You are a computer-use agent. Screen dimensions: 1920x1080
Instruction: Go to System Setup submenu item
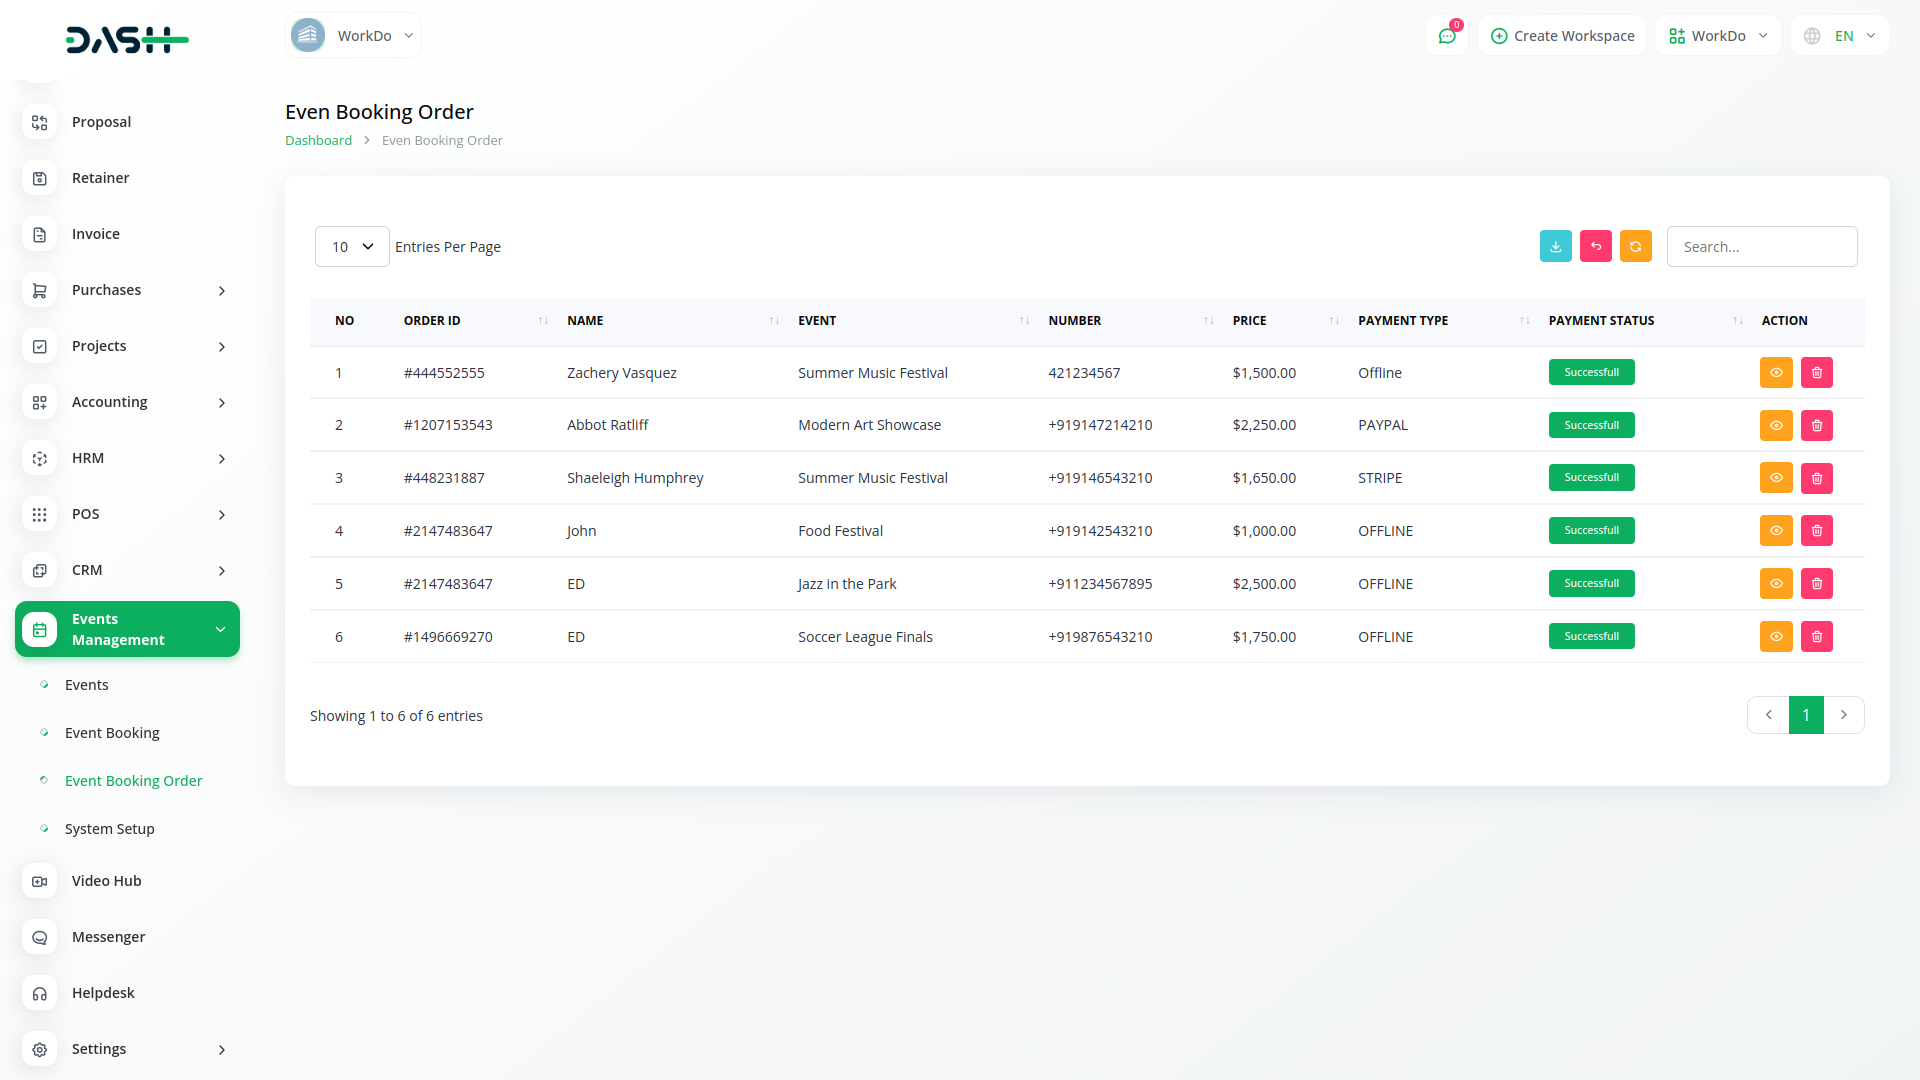coord(109,829)
